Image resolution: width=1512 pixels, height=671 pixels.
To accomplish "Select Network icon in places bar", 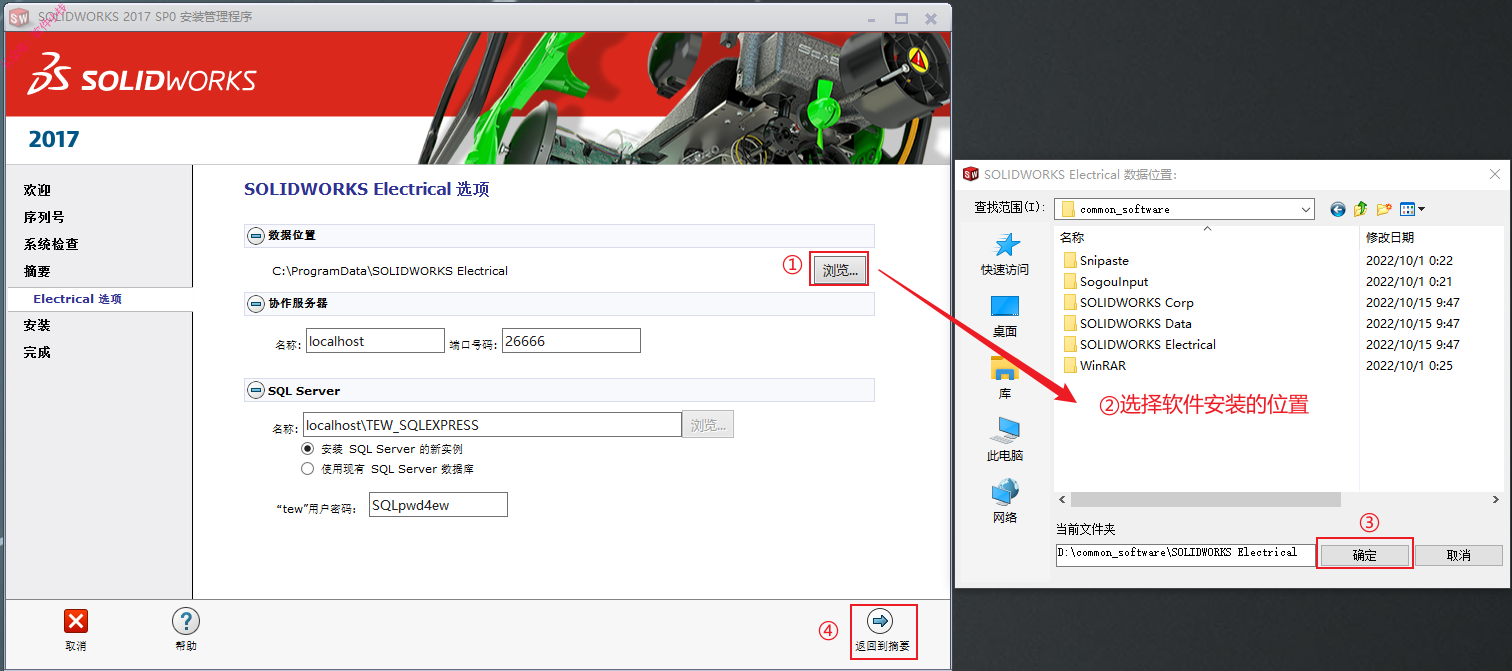I will 1005,492.
